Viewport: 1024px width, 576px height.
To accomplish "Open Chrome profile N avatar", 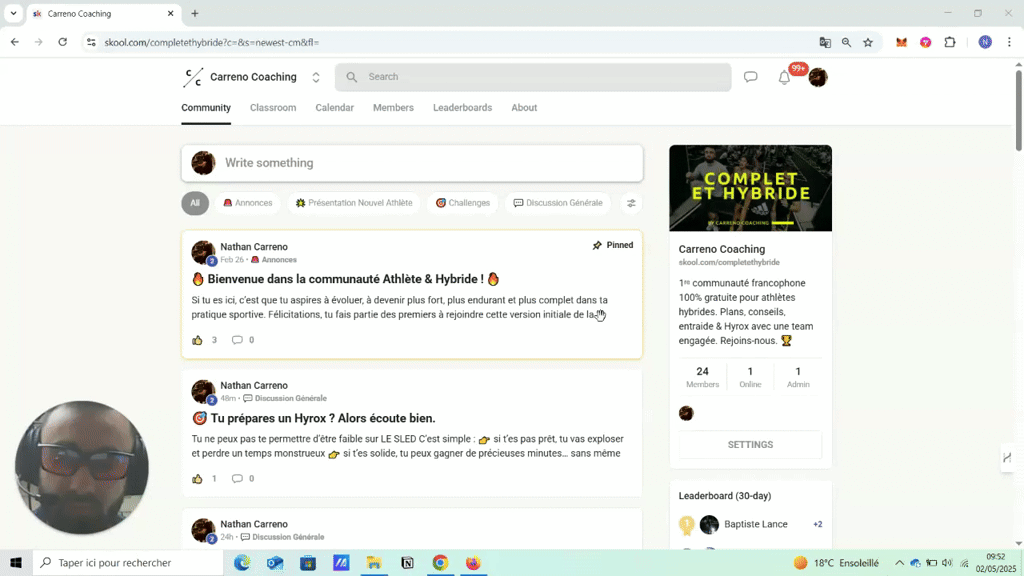I will tap(985, 42).
